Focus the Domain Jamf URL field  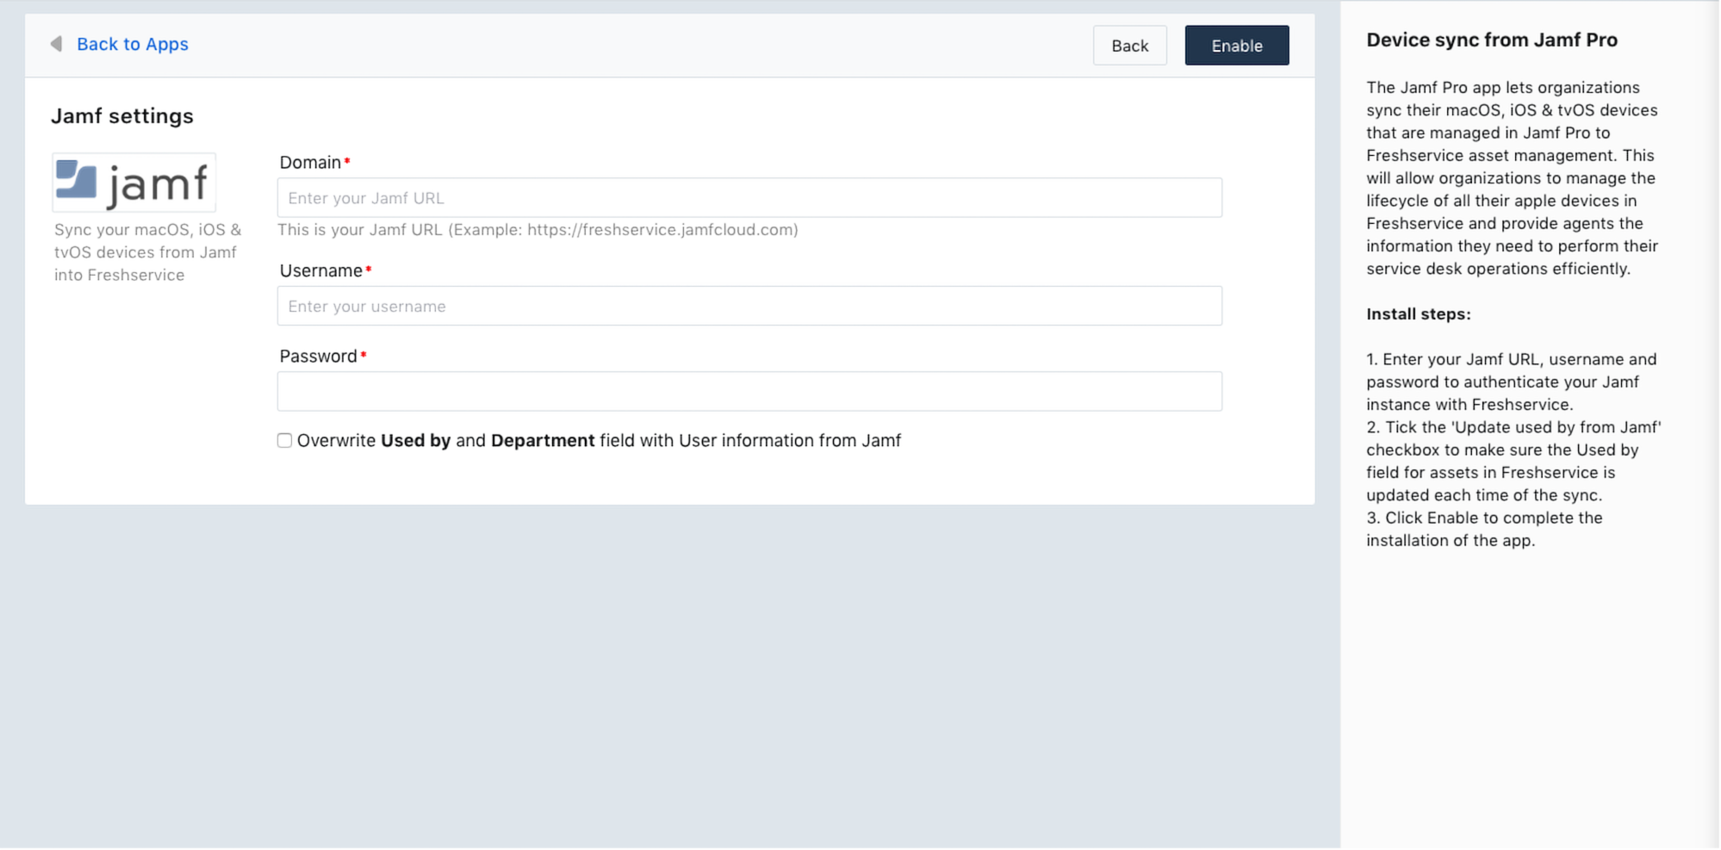(x=749, y=198)
